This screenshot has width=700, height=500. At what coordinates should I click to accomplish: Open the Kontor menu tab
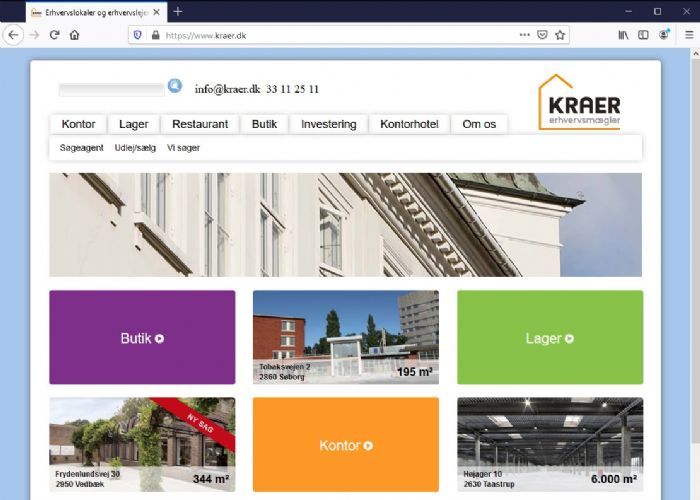(79, 124)
